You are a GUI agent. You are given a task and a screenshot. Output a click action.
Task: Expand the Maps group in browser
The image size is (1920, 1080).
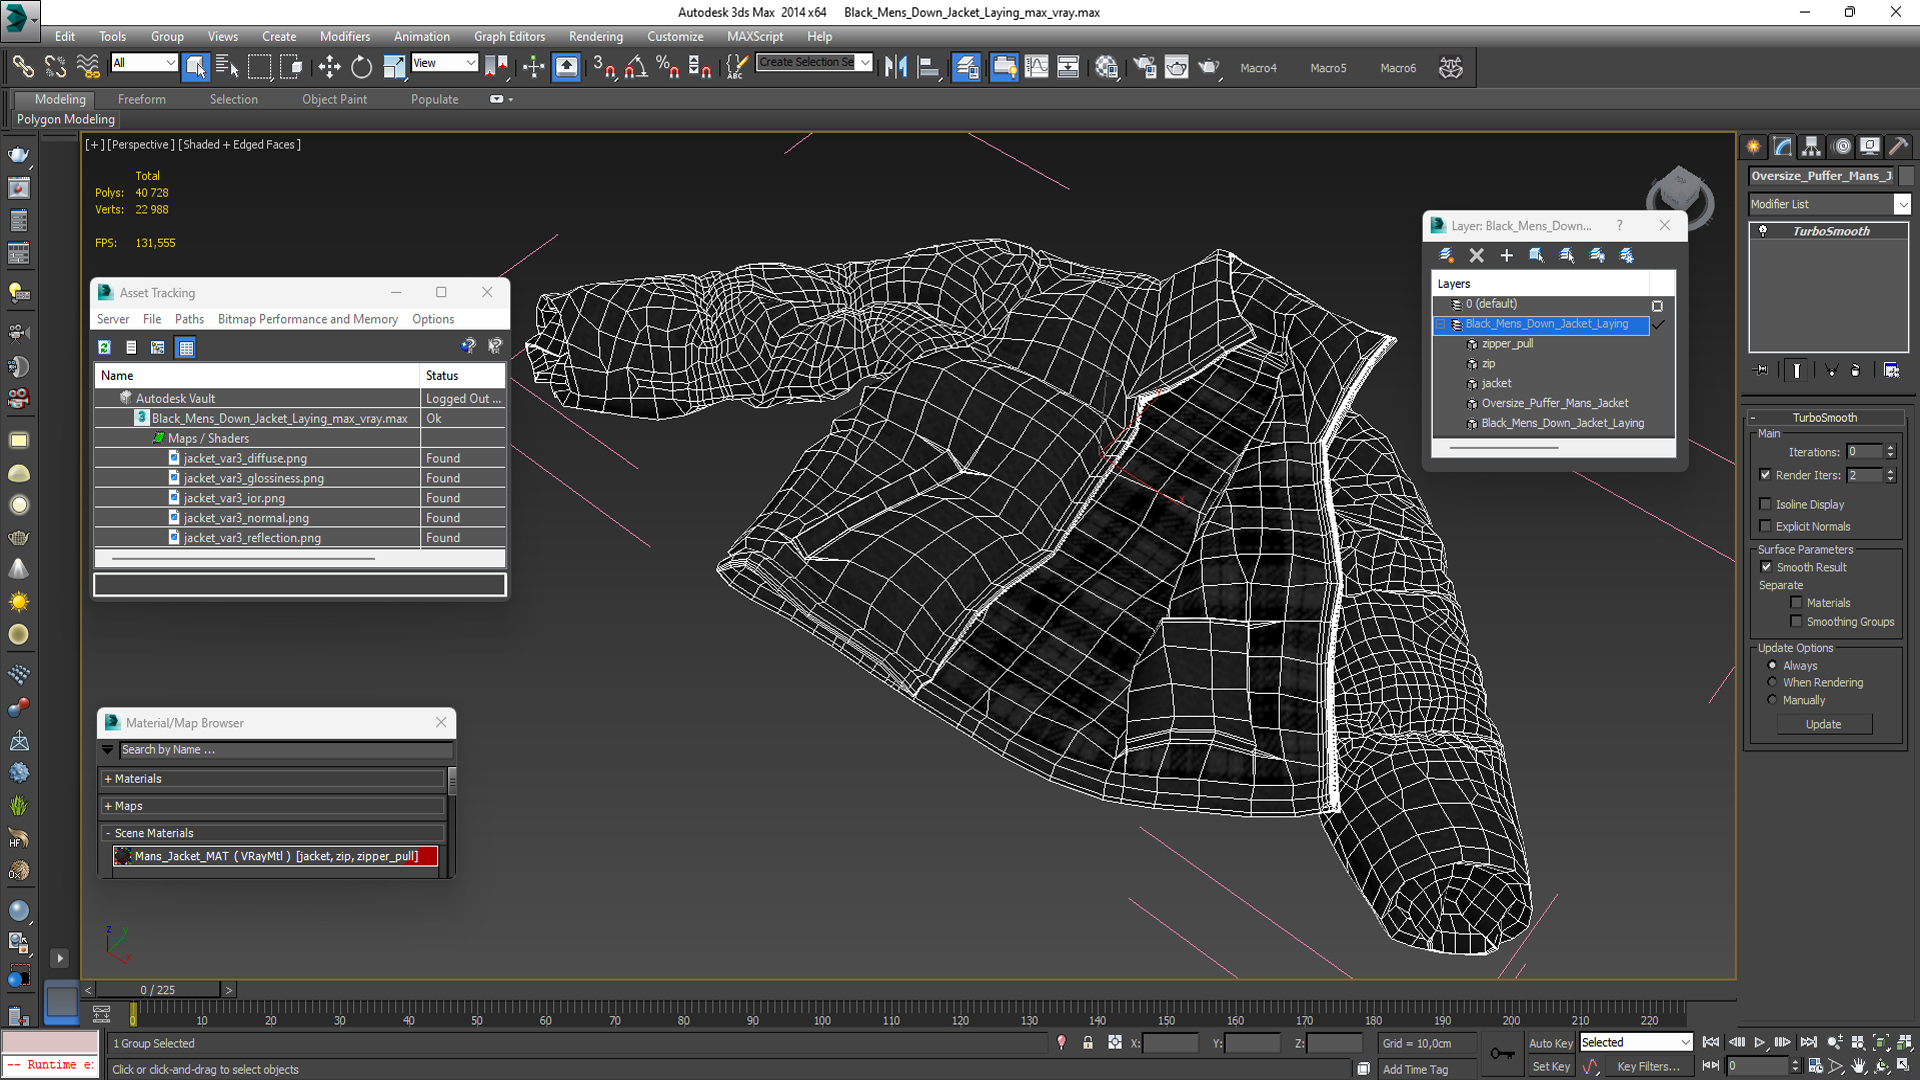(273, 806)
